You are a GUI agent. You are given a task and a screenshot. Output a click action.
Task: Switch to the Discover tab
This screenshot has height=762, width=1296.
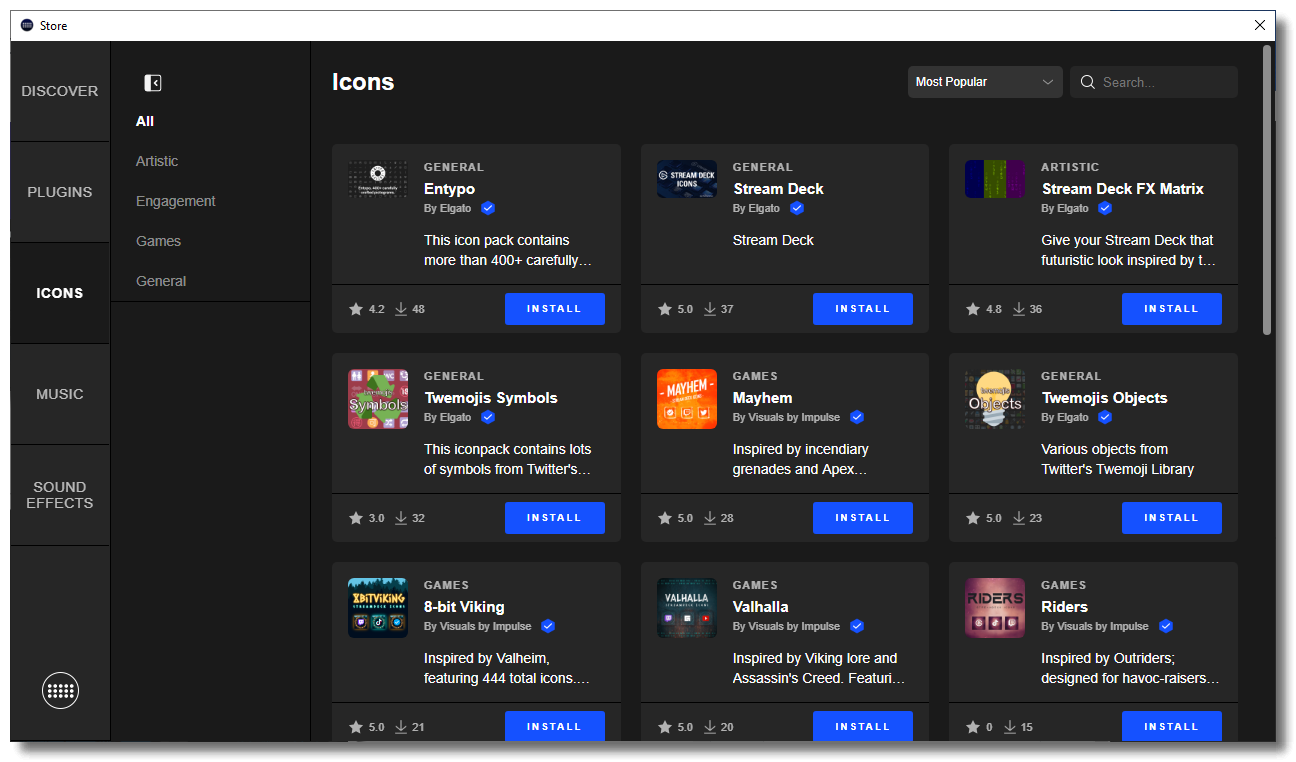(x=60, y=91)
